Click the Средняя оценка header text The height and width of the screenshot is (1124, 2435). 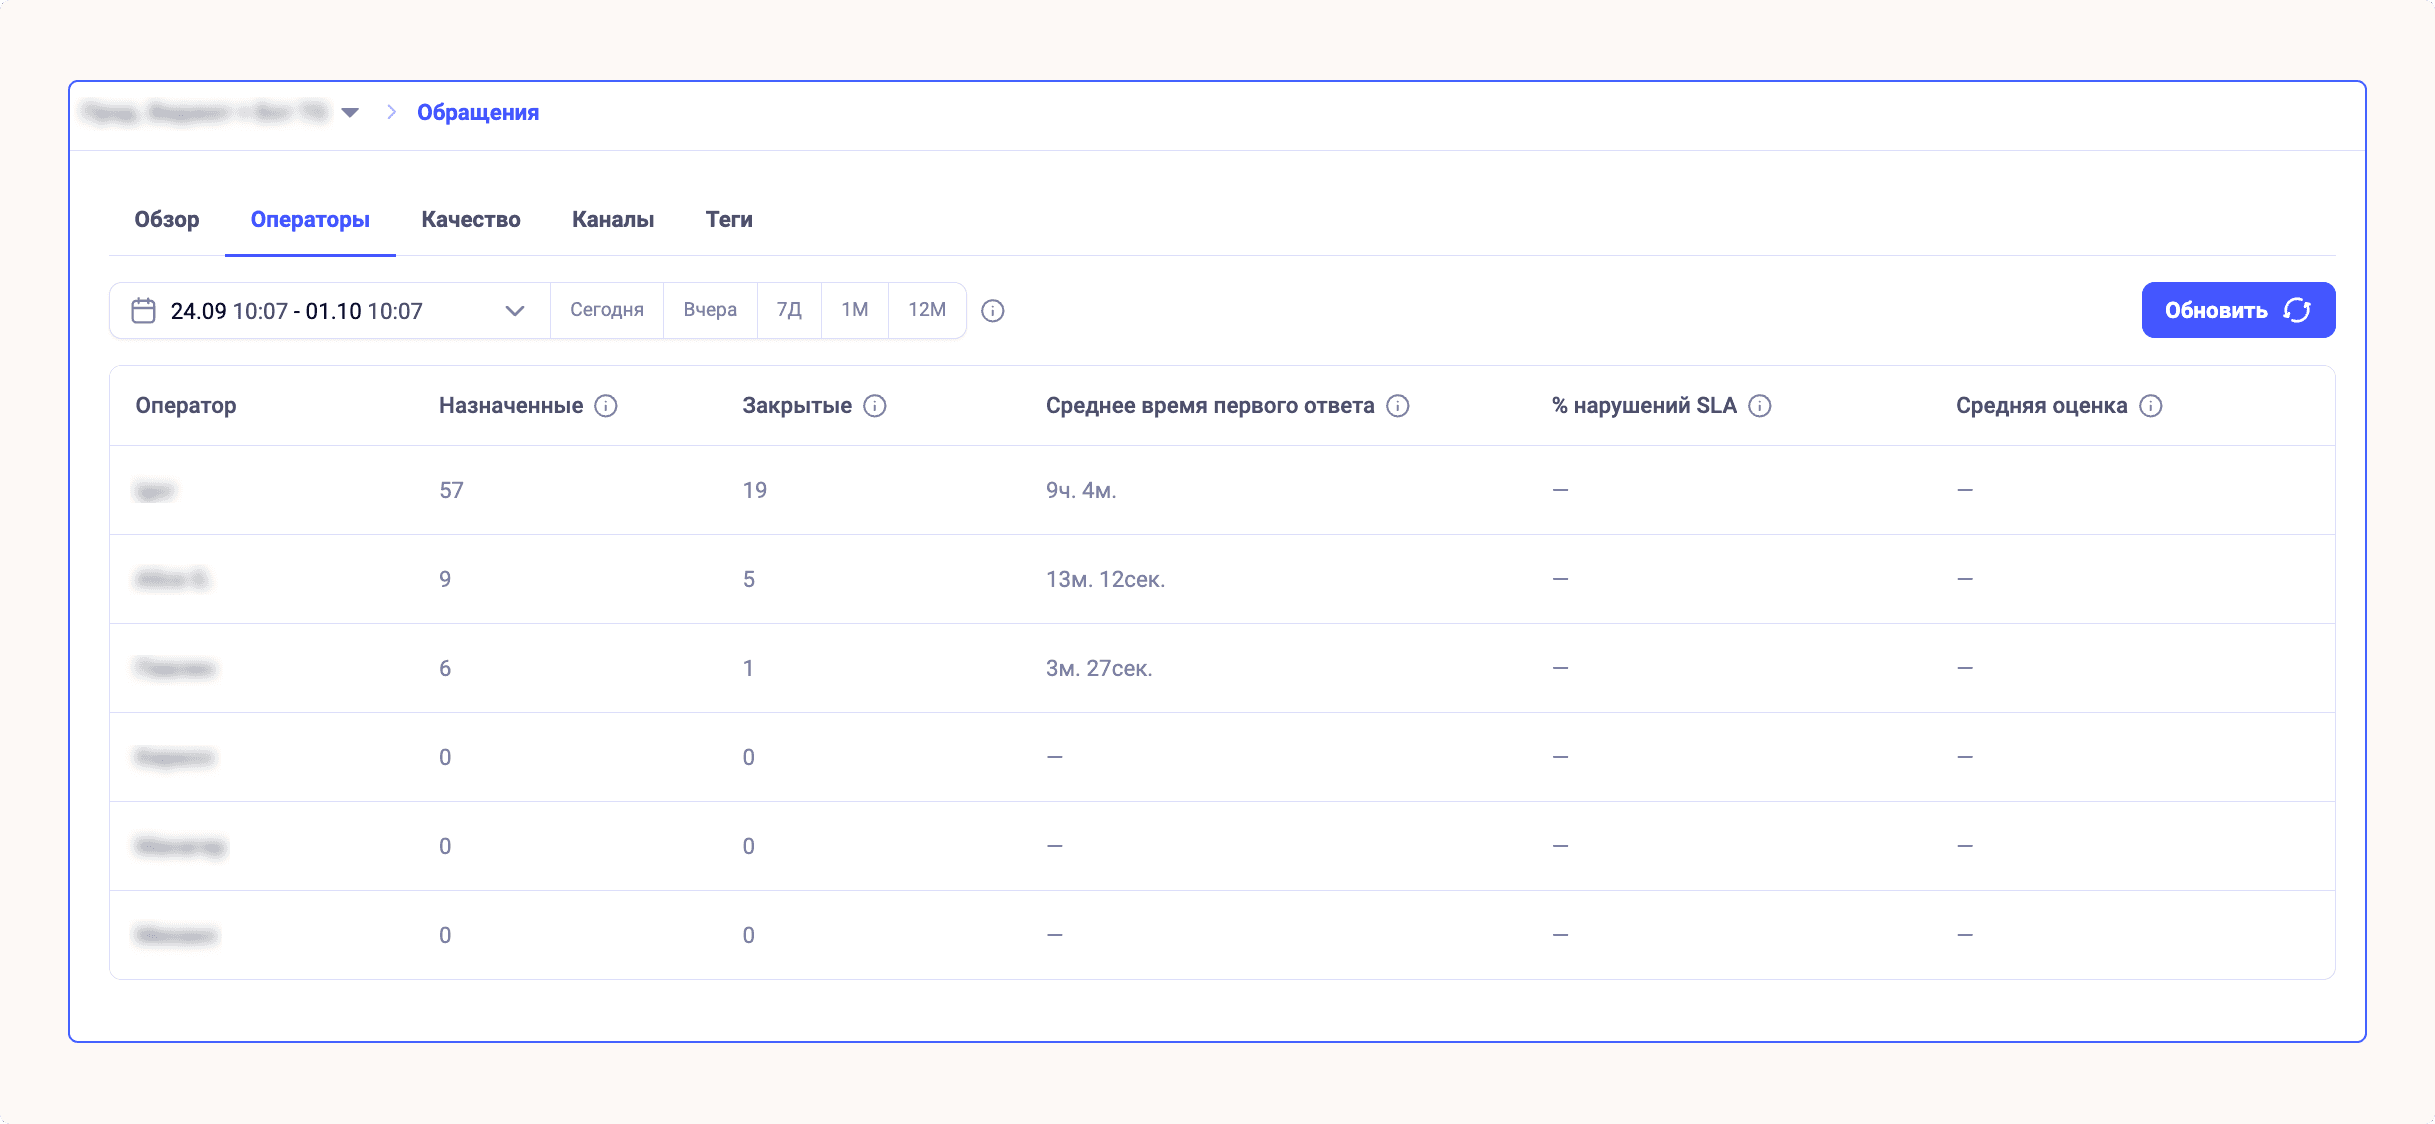pyautogui.click(x=2042, y=406)
